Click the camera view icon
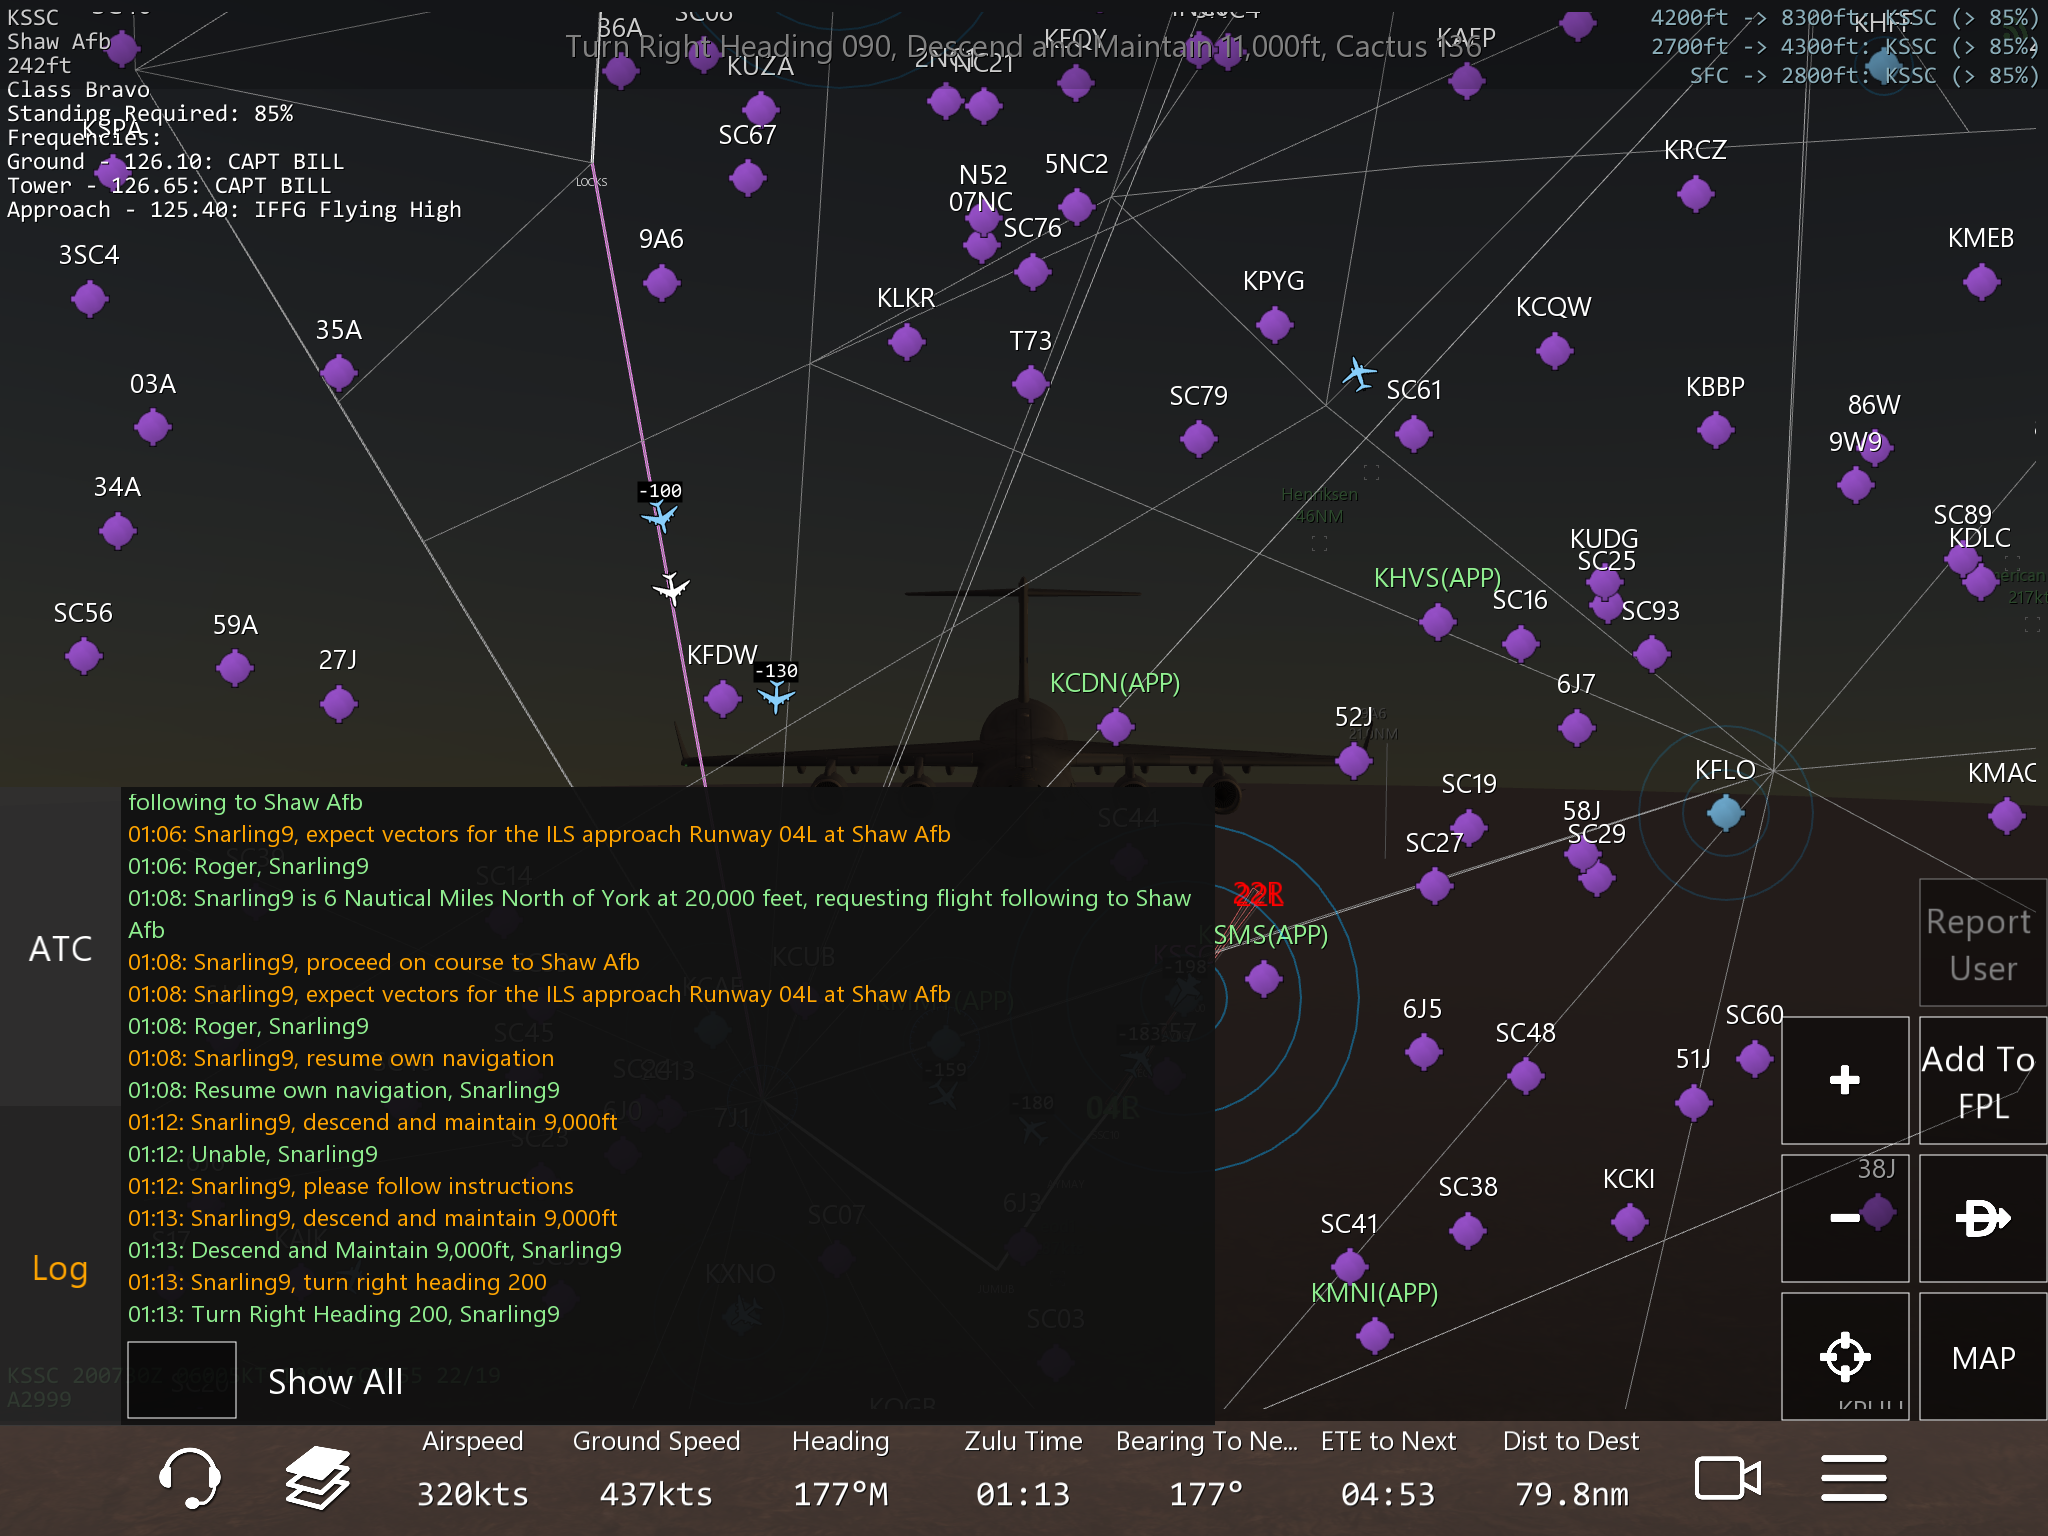The image size is (2048, 1536). [x=1727, y=1478]
